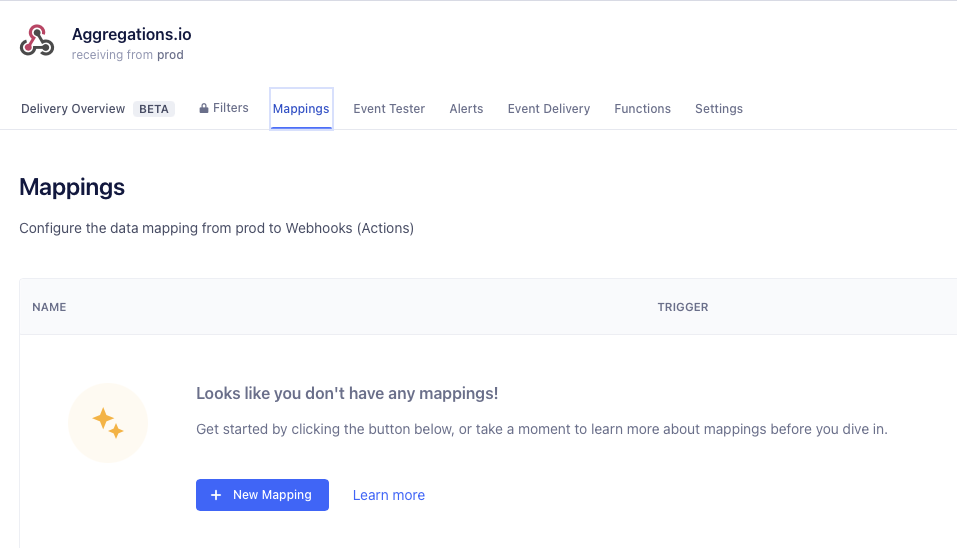
Task: Click the prod source link
Action: pos(170,55)
